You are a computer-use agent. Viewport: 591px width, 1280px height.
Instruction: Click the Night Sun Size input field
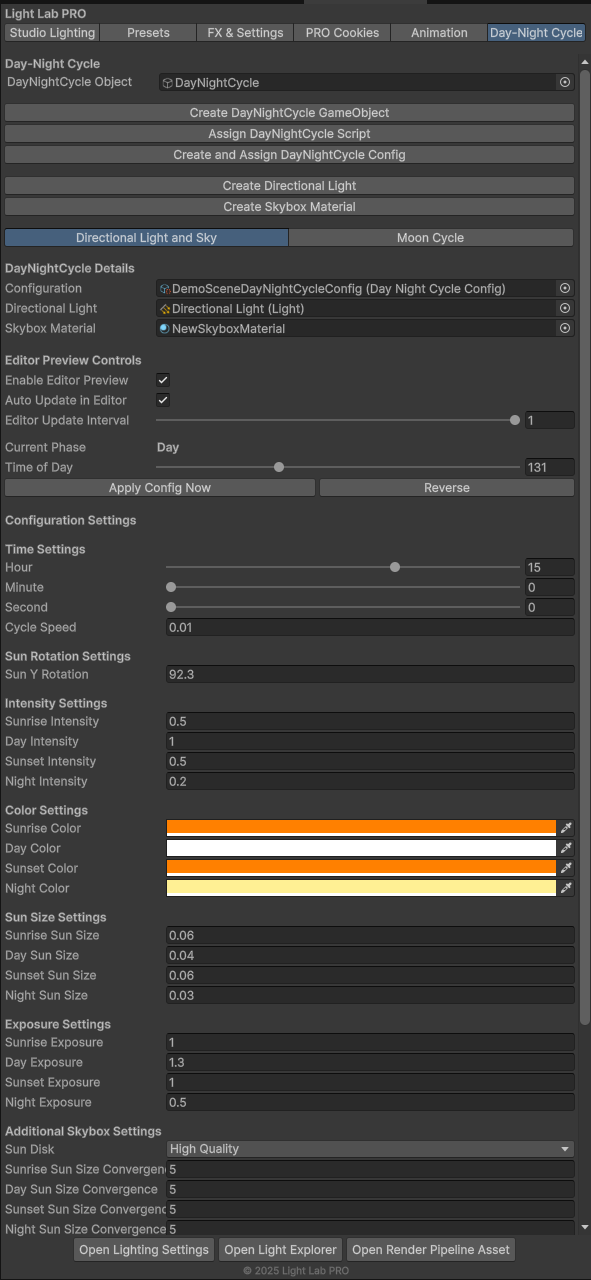click(x=370, y=995)
